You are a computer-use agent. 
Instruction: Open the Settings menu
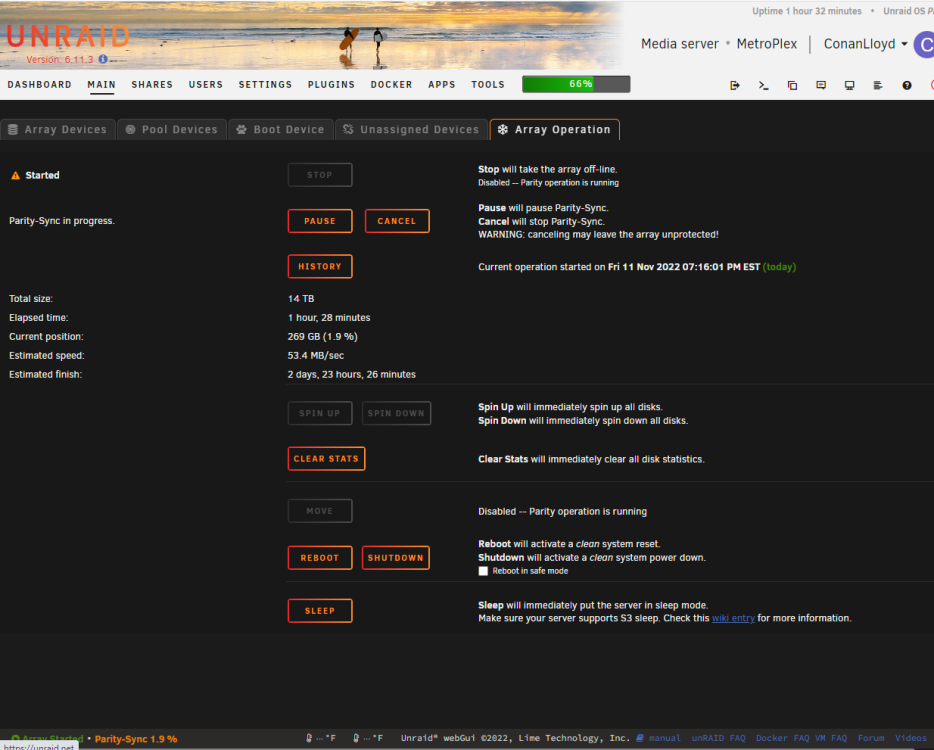265,85
